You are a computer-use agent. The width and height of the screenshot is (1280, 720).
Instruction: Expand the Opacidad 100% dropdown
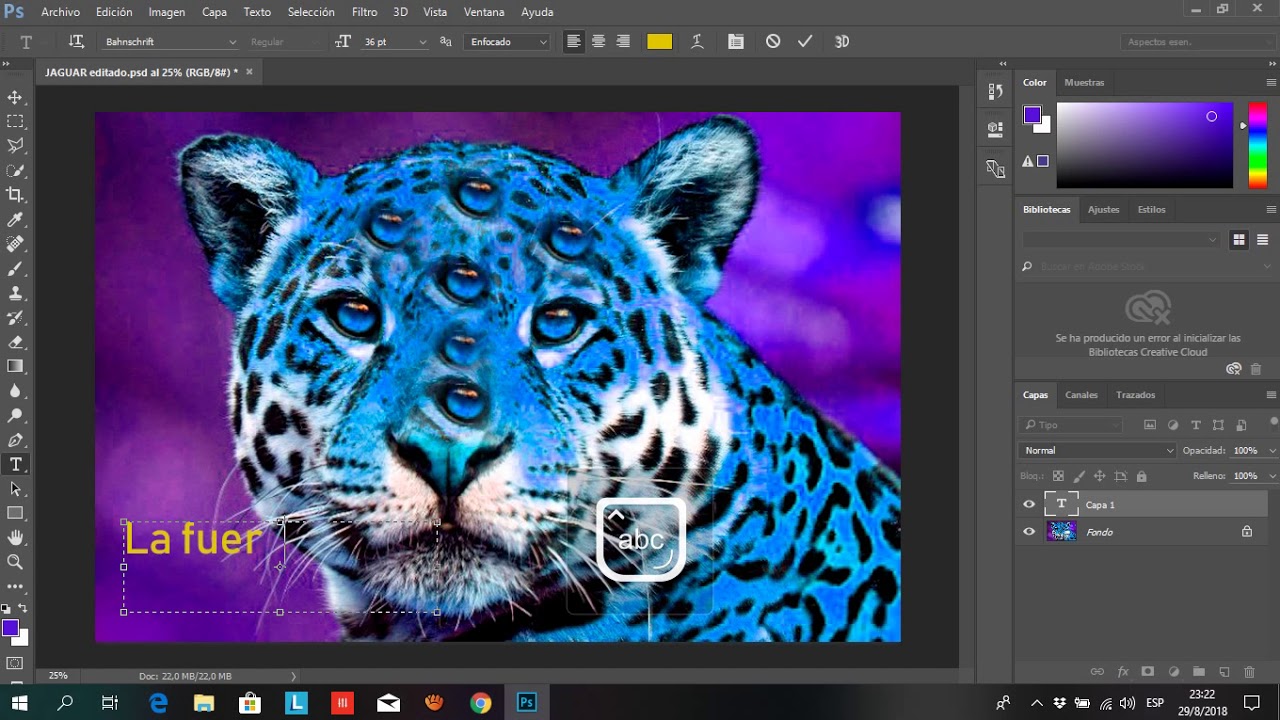(x=1272, y=451)
